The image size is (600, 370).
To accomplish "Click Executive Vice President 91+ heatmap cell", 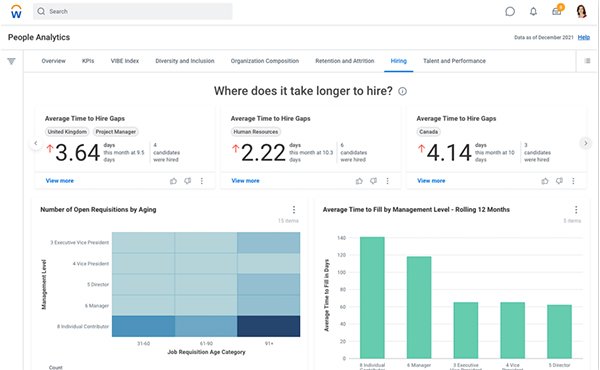I will point(269,243).
